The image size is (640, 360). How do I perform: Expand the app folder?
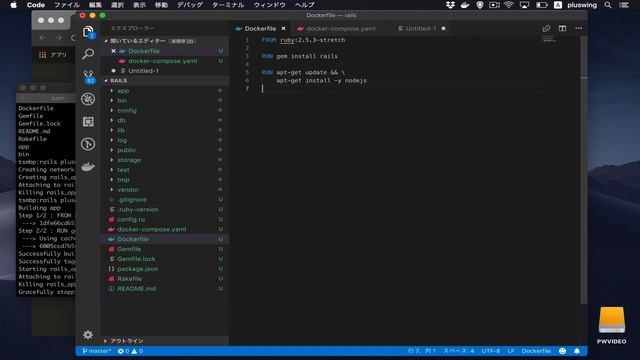pyautogui.click(x=123, y=91)
